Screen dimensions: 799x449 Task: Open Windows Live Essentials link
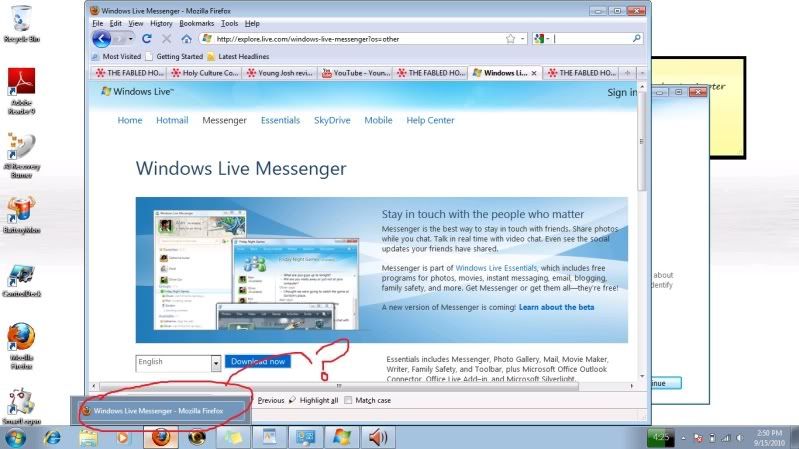tap(496, 268)
